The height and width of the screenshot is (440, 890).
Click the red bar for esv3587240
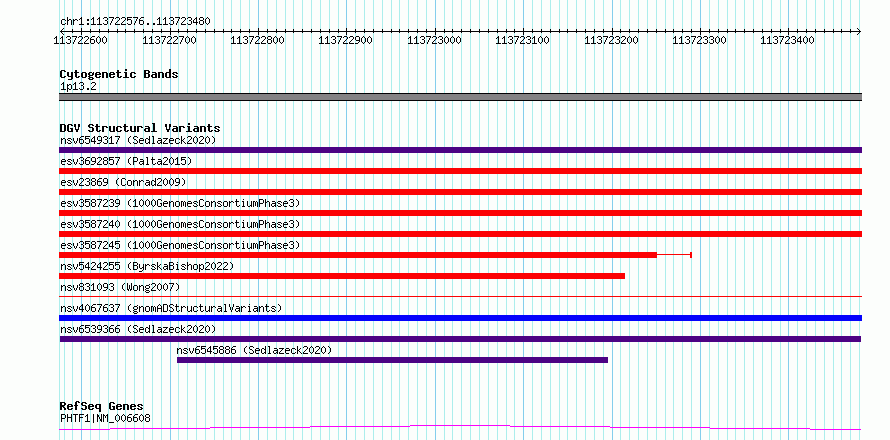pos(460,234)
